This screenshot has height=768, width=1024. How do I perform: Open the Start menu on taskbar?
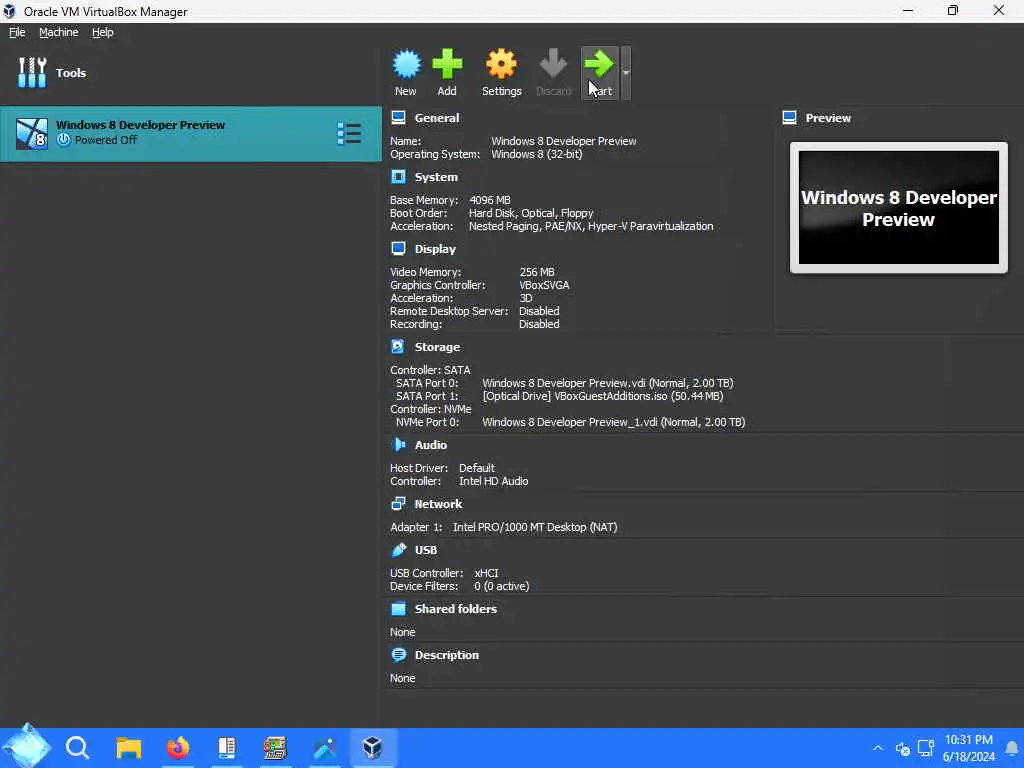point(26,747)
